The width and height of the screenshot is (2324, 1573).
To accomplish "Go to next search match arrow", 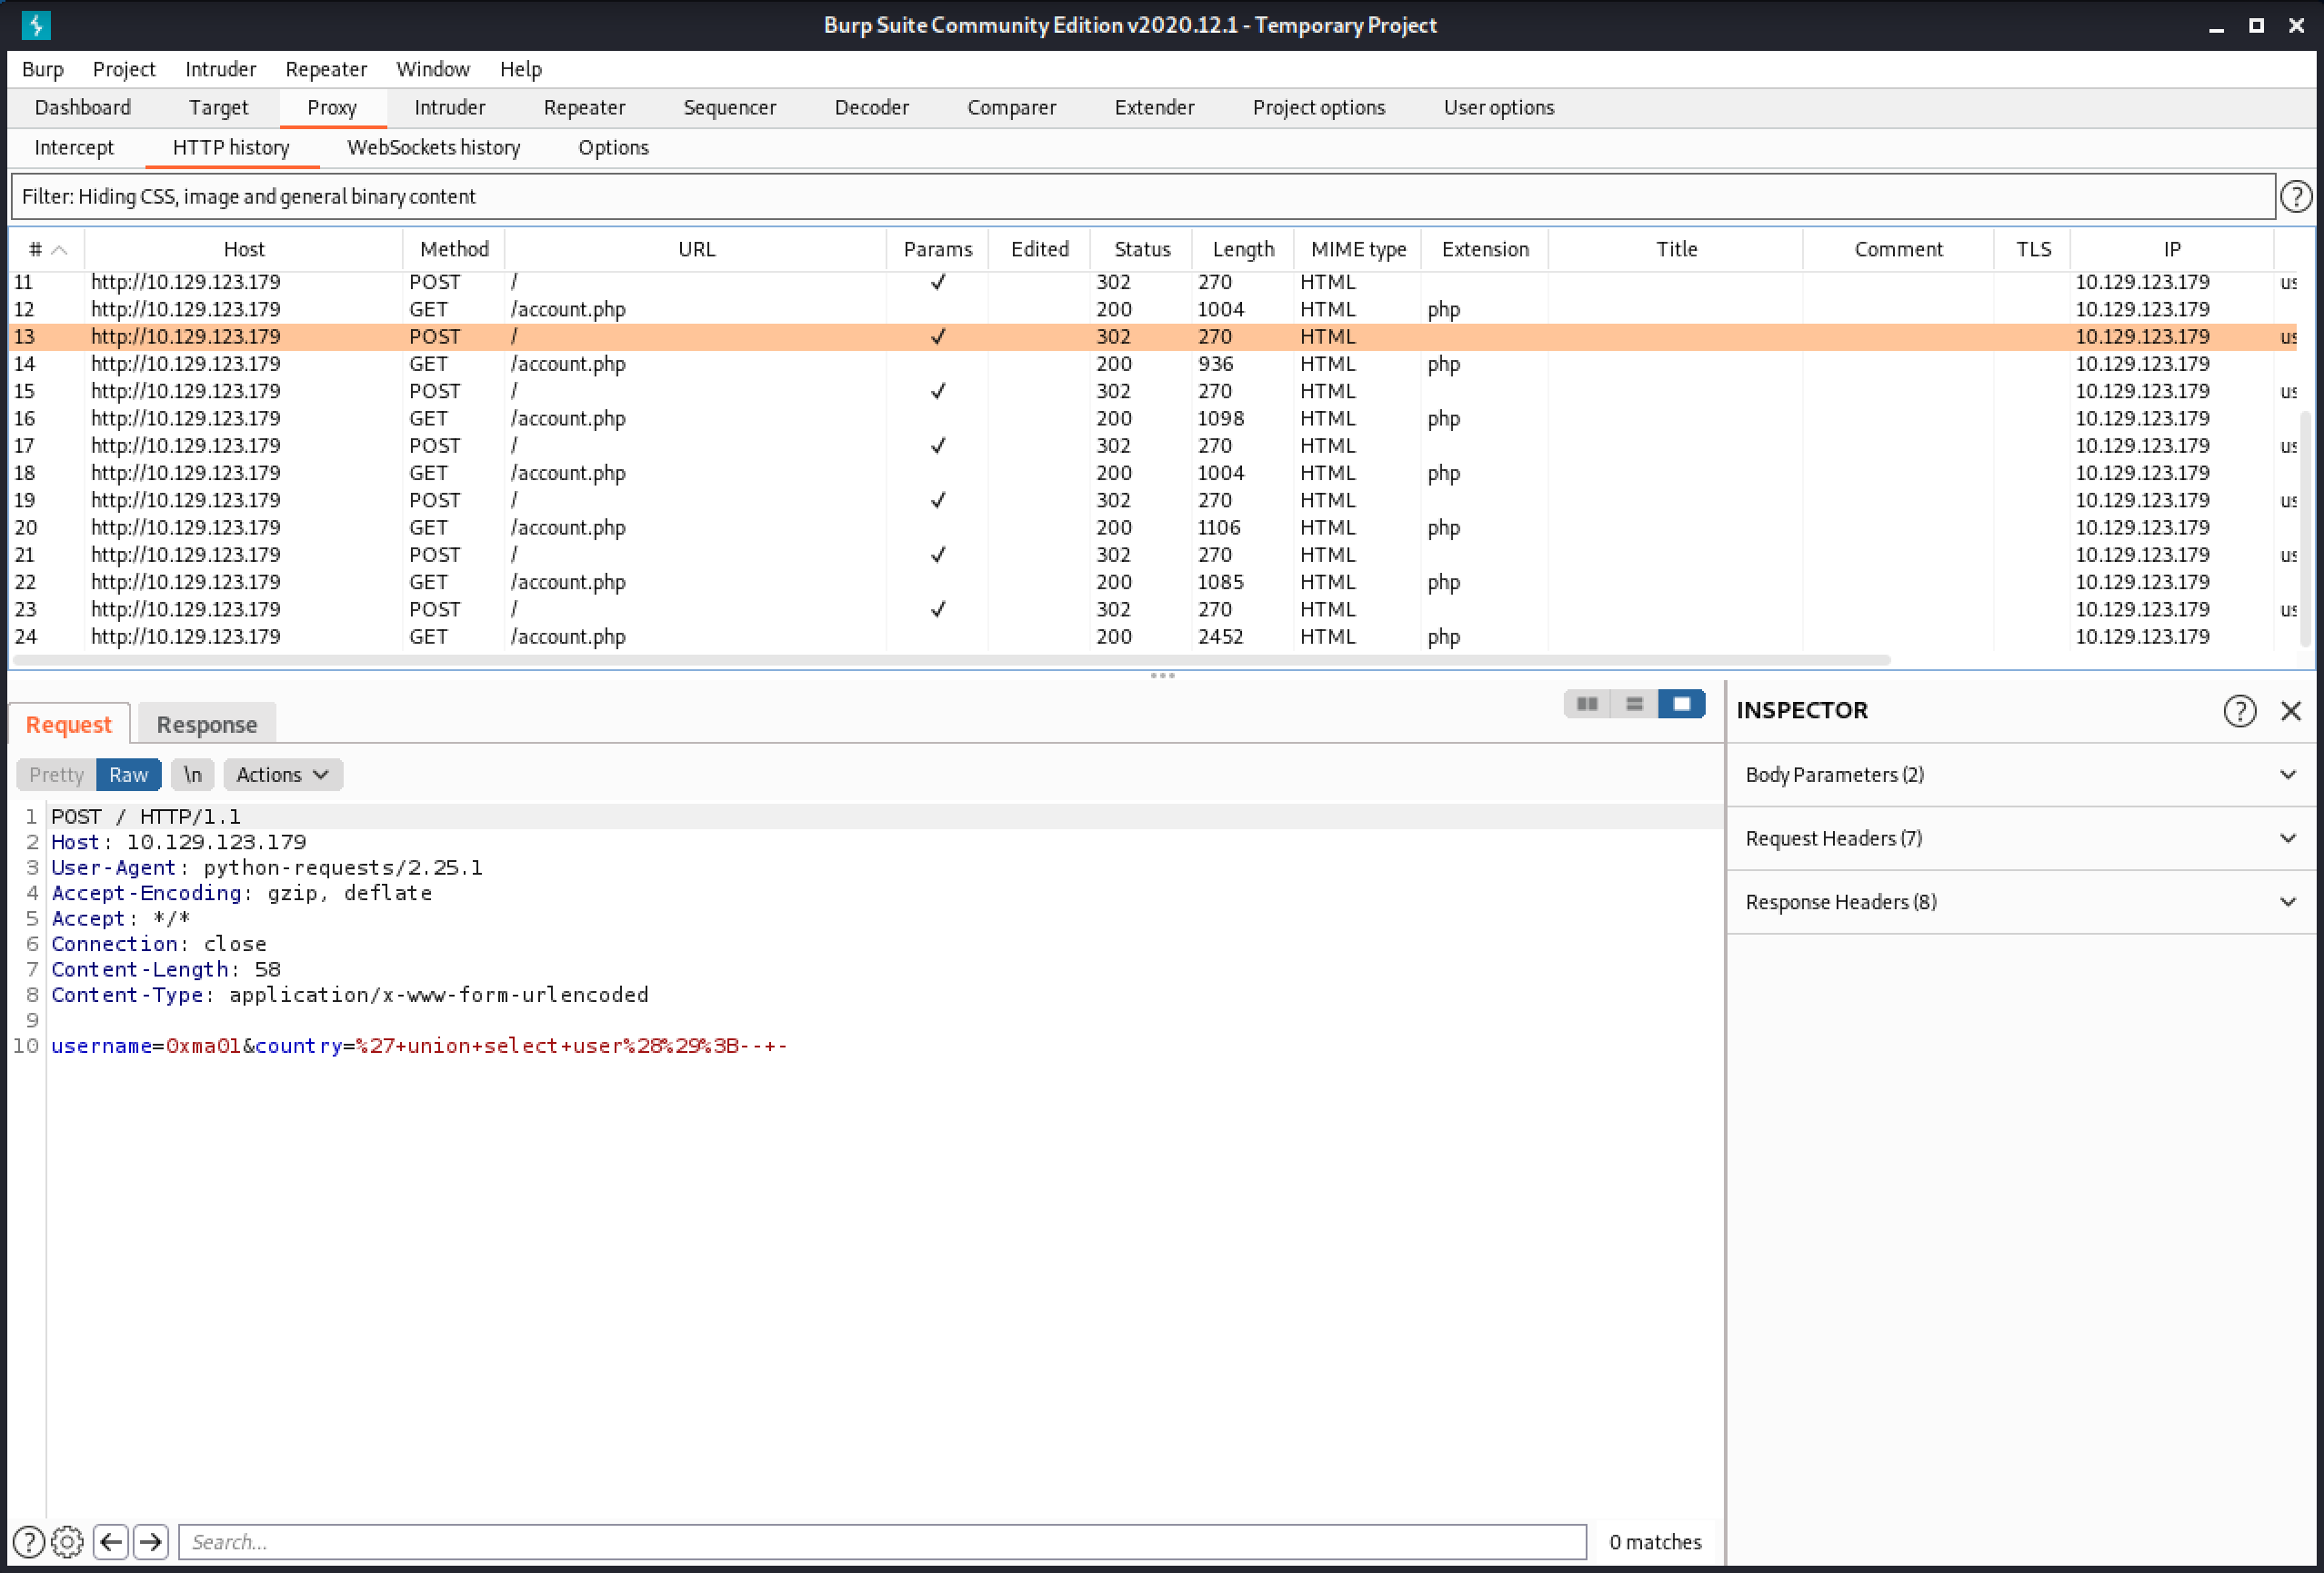I will pos(151,1541).
